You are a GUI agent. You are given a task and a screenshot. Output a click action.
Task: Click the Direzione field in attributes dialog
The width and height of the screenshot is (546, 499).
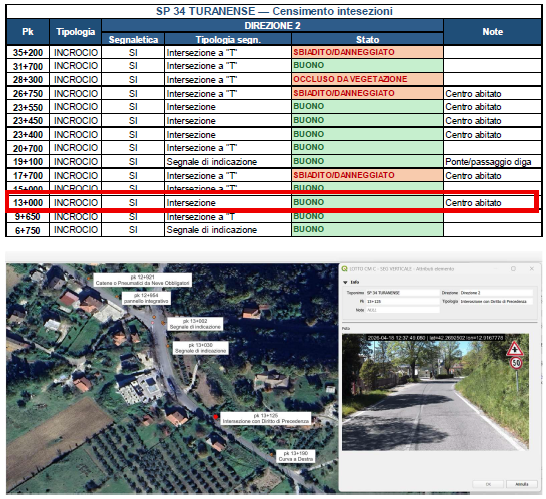pos(496,293)
